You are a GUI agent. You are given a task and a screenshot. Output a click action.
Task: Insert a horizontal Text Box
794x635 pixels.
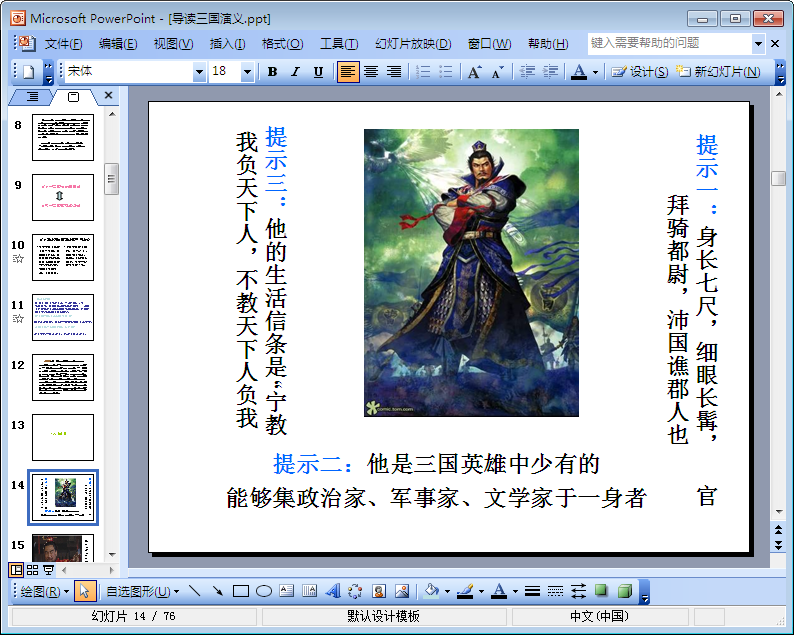[287, 591]
